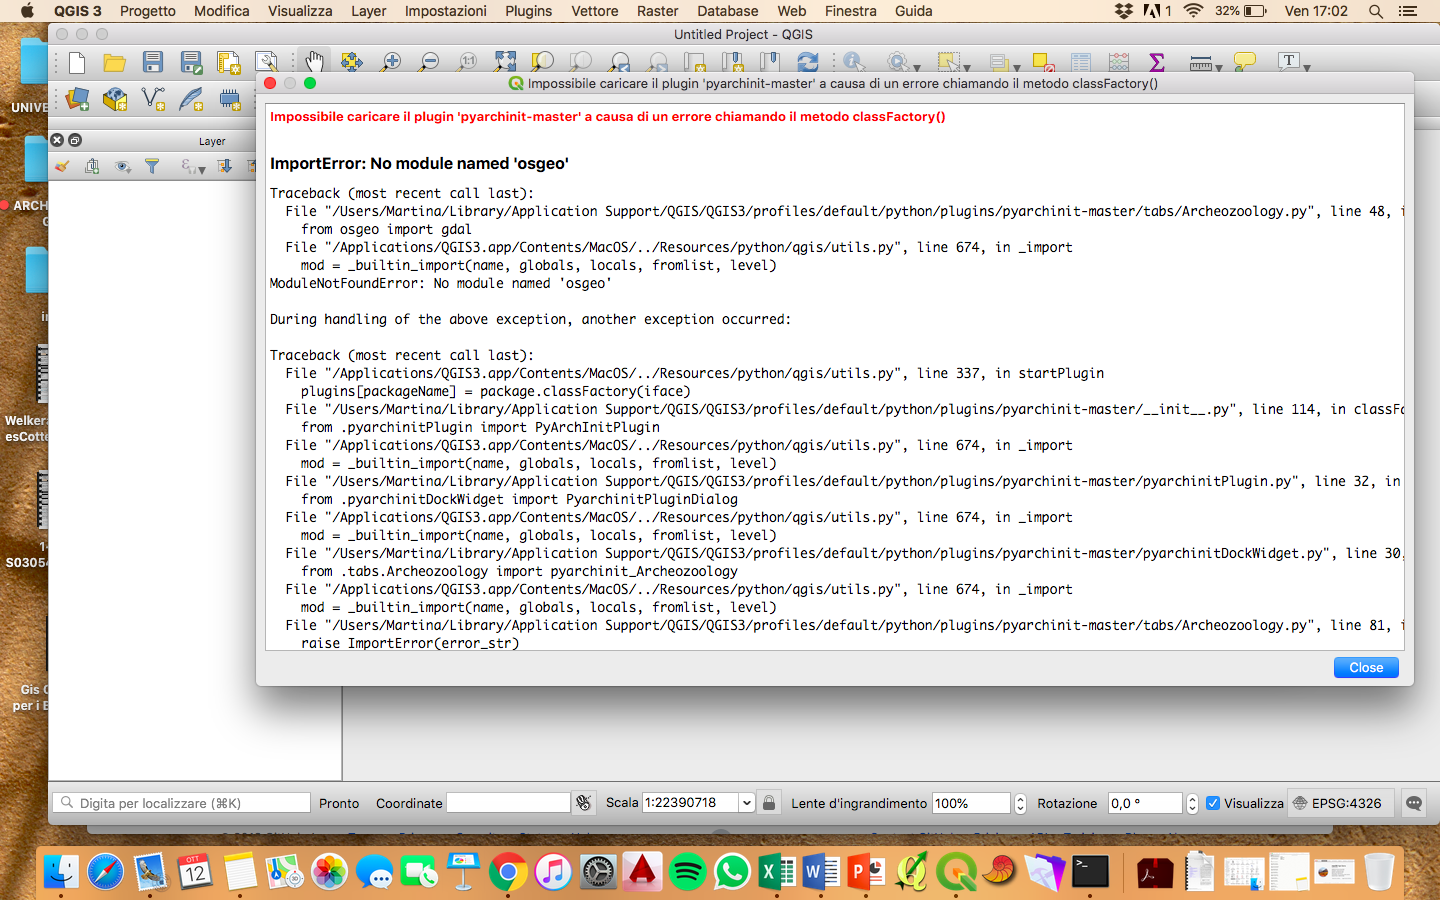Open the Scala scale dropdown
The image size is (1440, 900).
coord(748,803)
